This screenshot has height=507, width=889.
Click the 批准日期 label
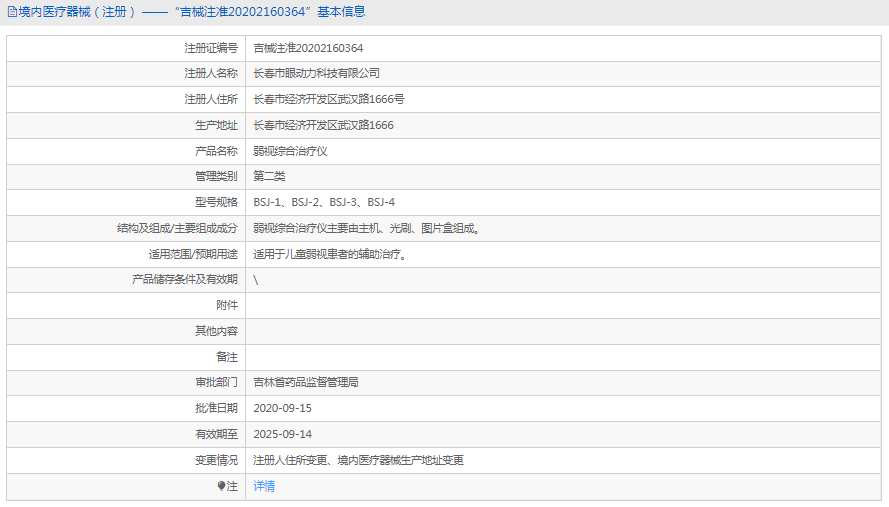217,408
